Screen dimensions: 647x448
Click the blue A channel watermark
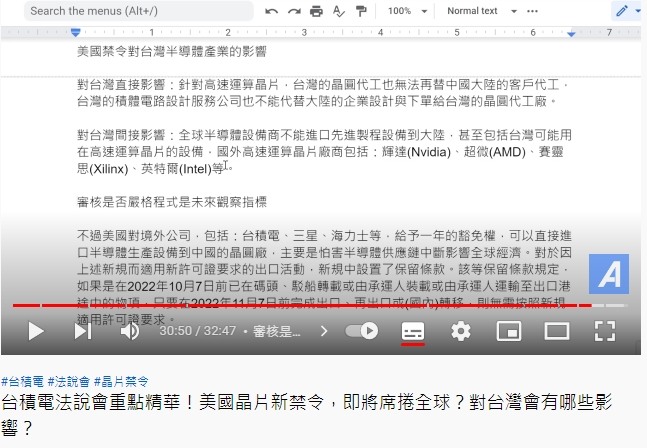point(609,274)
